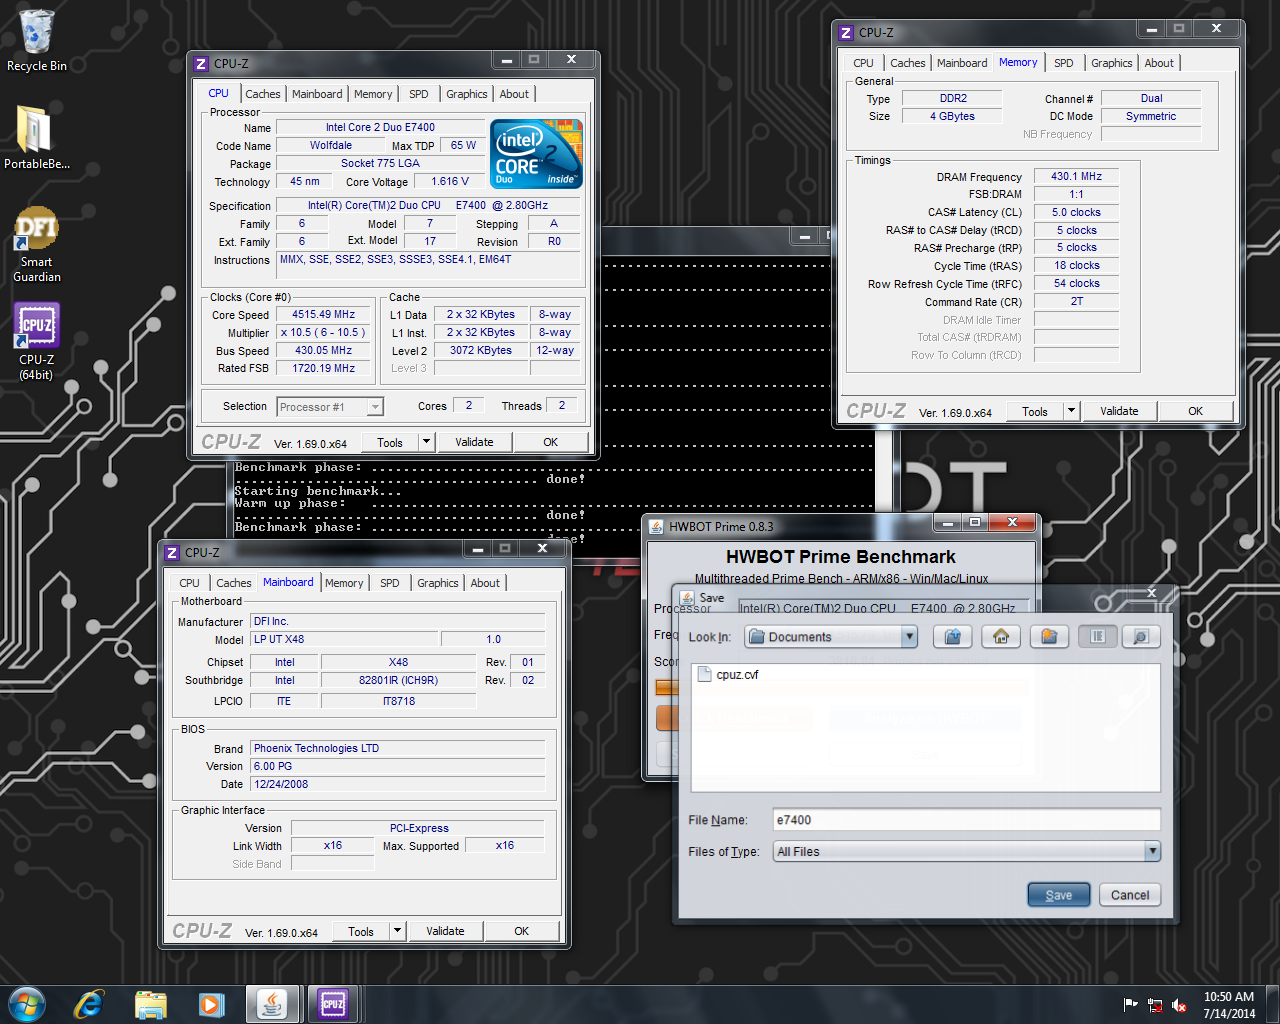Select Memory tab in CPU-Z Mainboard window
This screenshot has height=1024, width=1280.
point(344,583)
